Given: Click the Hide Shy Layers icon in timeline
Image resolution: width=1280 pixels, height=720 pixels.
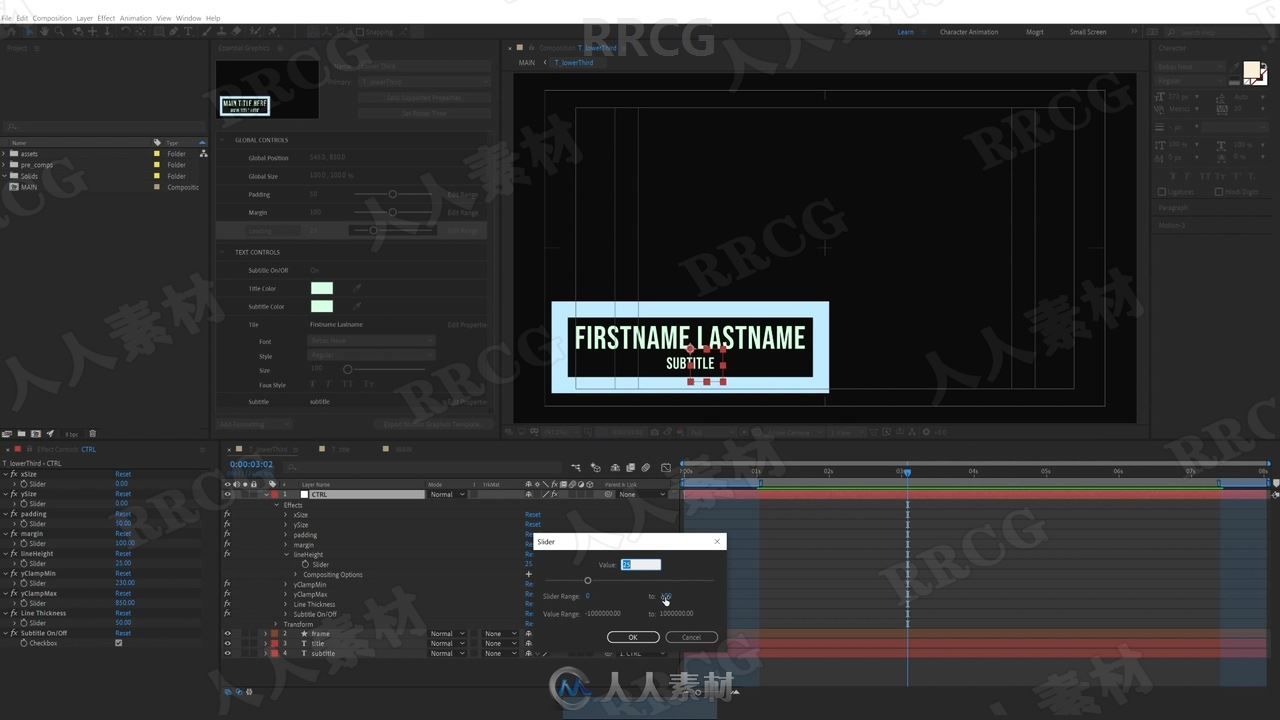Looking at the screenshot, I should [x=615, y=467].
